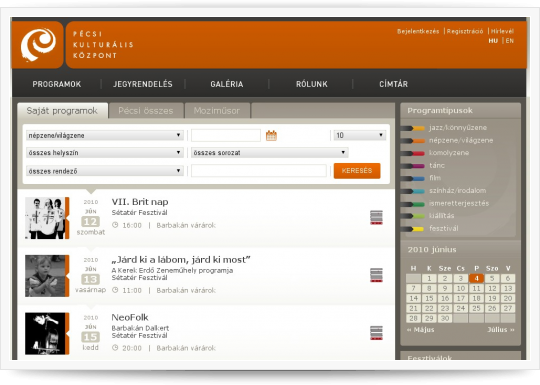Open the VII. Brit nap event thumbnail

[x=45, y=218]
